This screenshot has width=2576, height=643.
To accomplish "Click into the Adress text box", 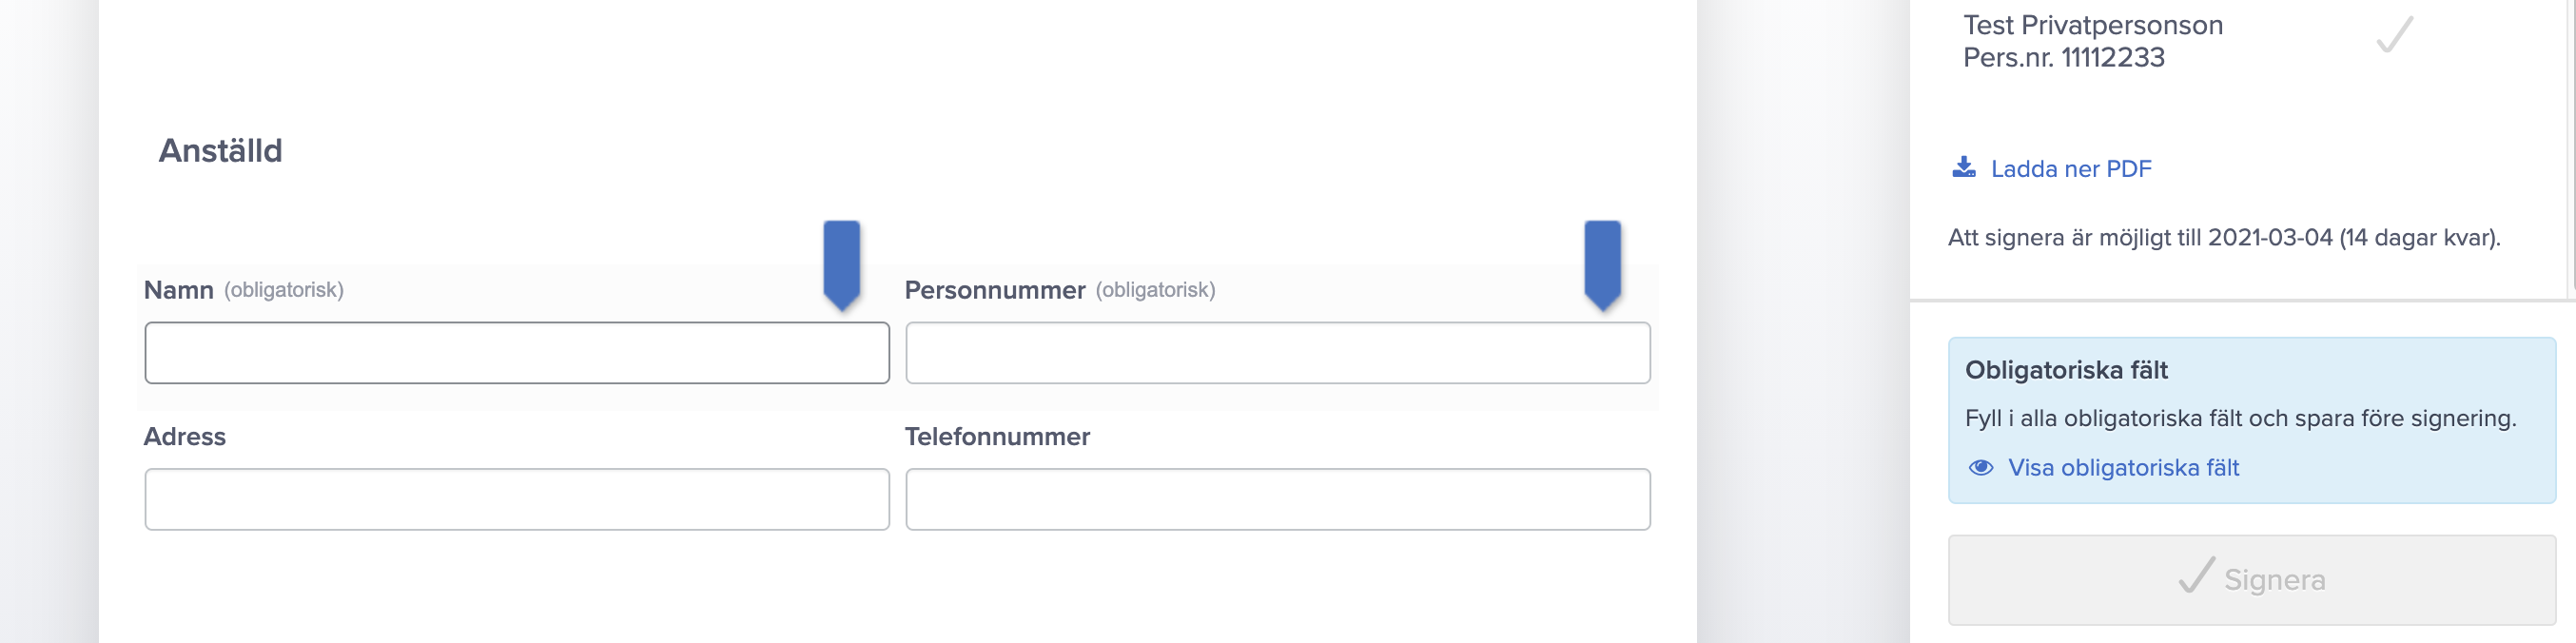I will click(517, 499).
